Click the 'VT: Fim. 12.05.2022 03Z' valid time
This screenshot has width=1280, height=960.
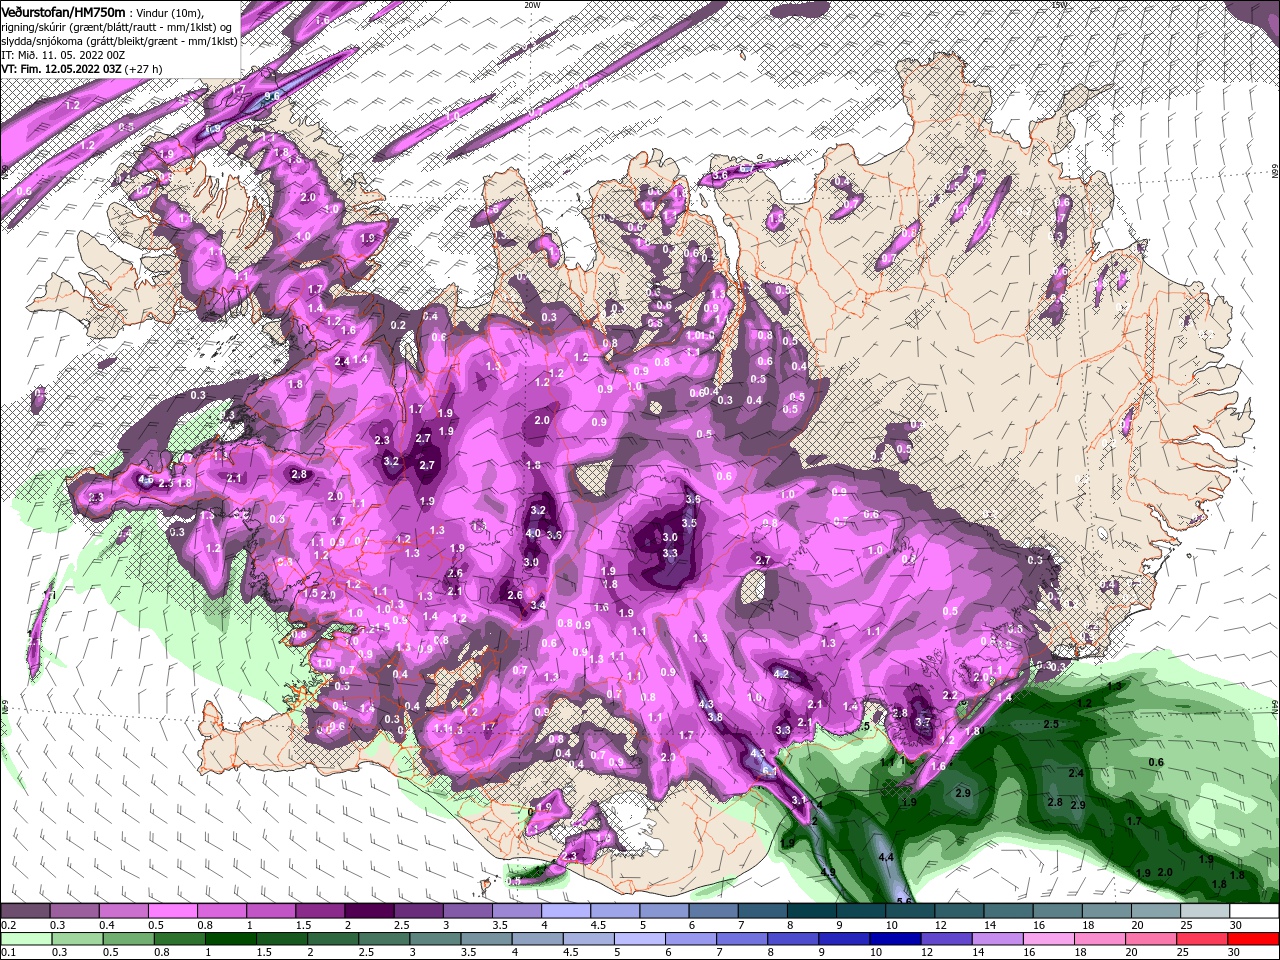coord(61,69)
